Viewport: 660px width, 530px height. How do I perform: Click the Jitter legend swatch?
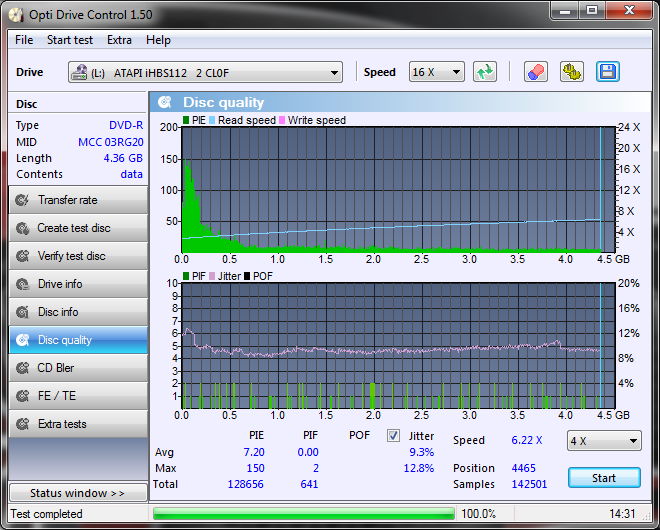212,276
